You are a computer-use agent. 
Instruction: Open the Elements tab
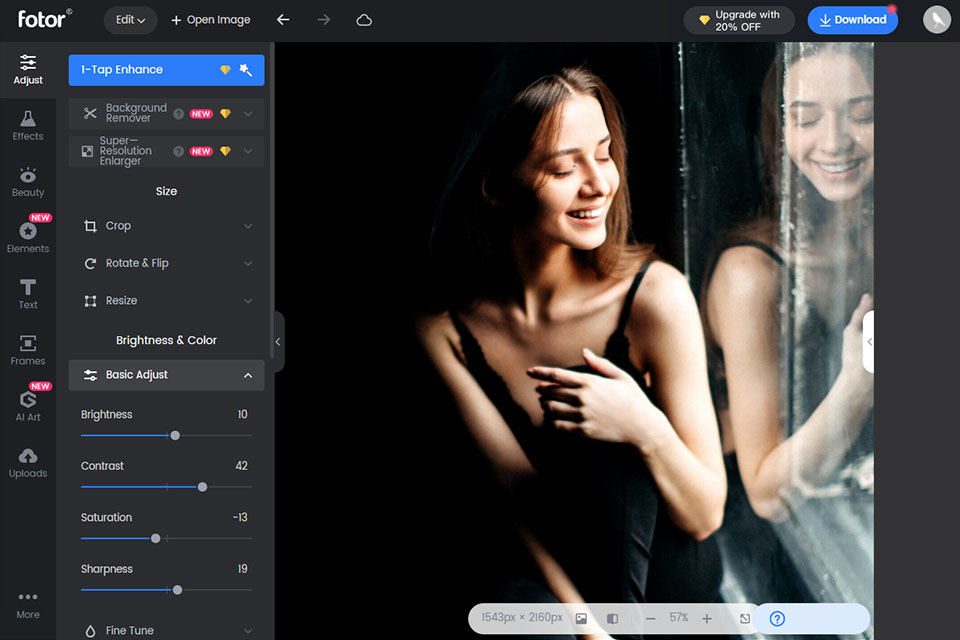[x=28, y=238]
